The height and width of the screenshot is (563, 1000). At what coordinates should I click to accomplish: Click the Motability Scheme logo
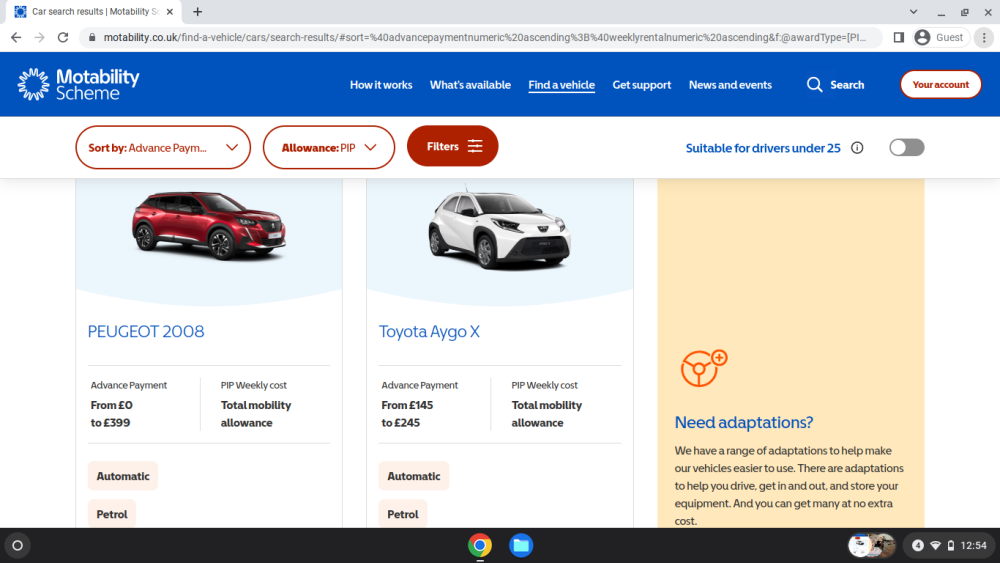78,84
